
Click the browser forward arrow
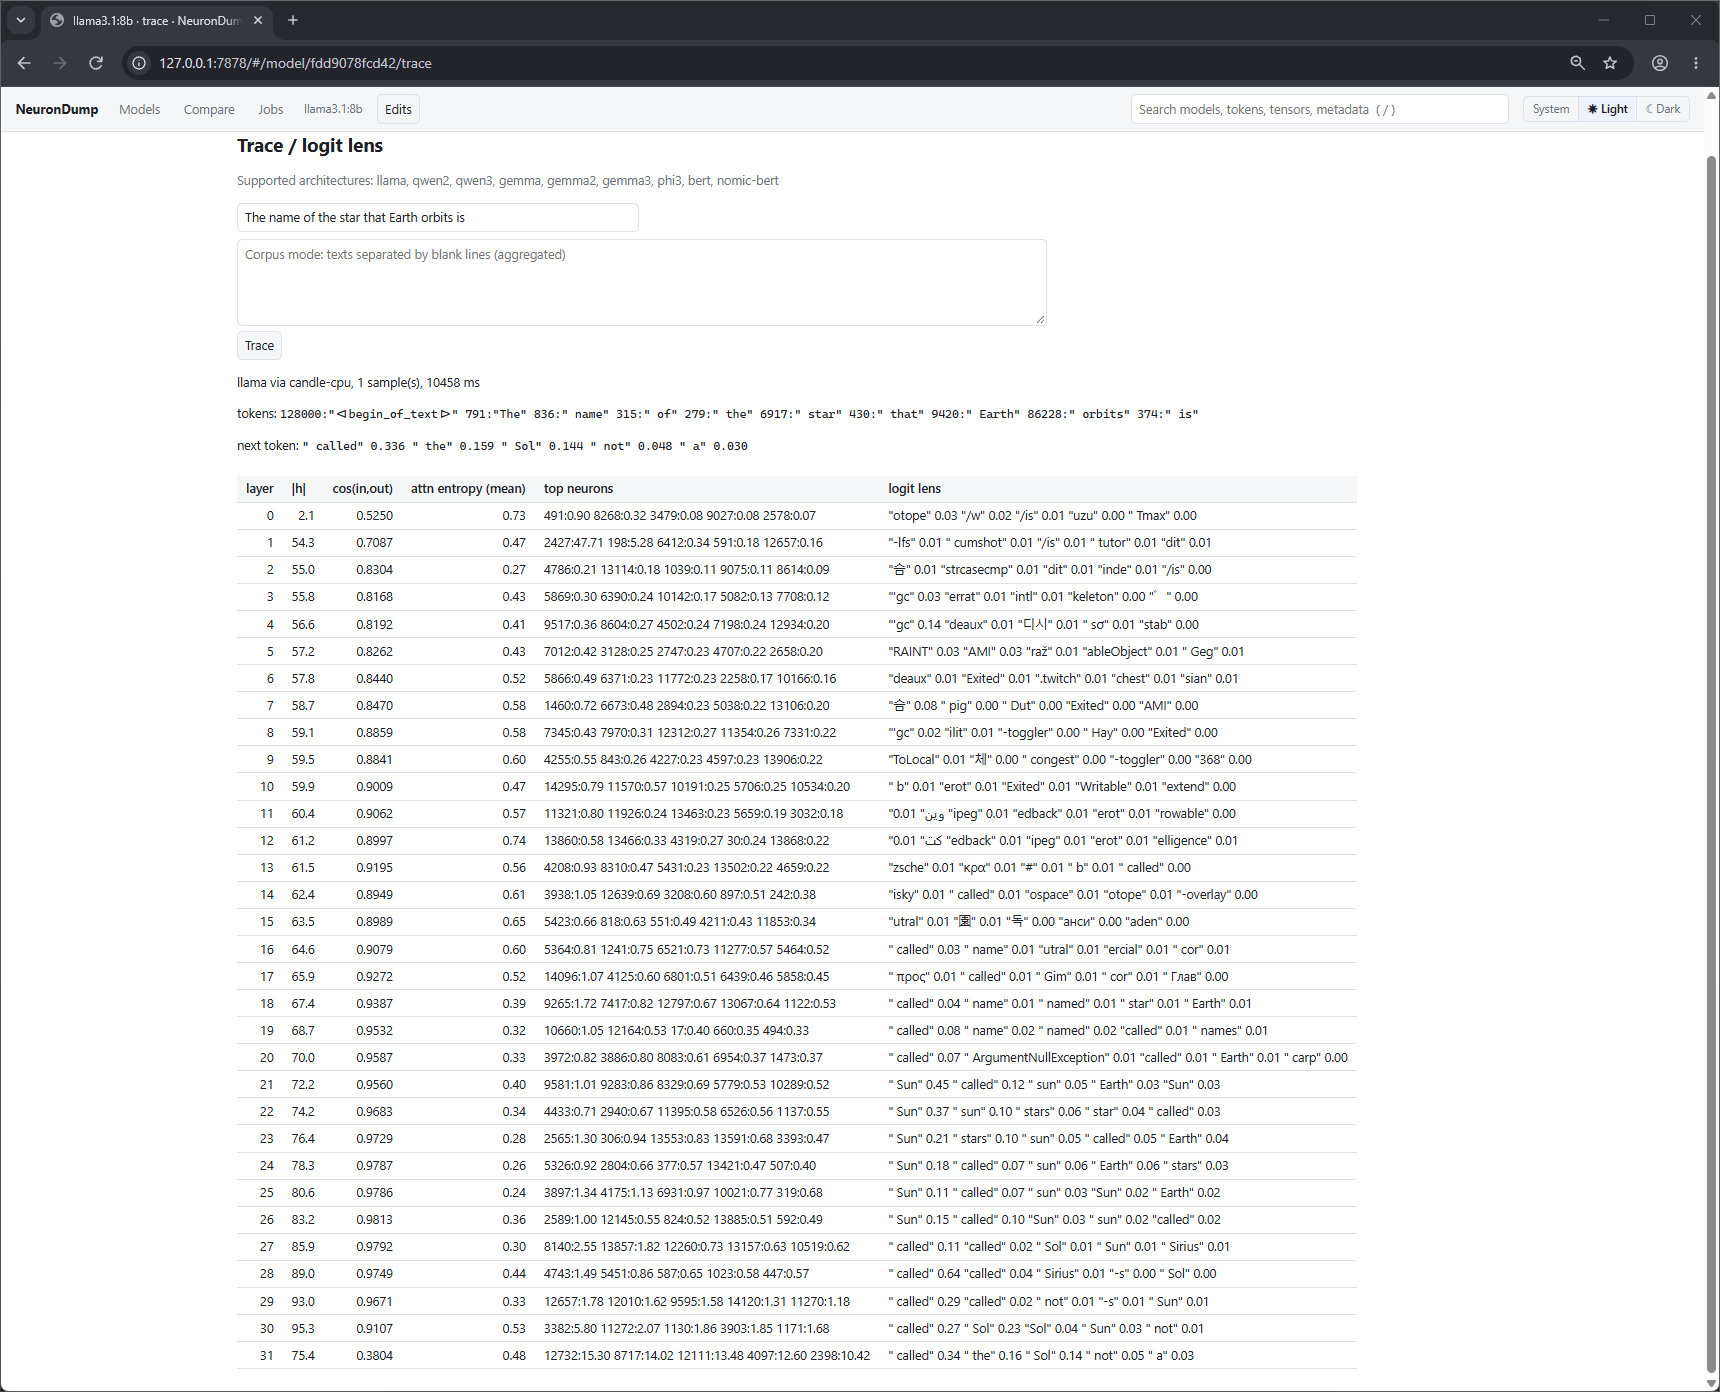pos(60,63)
